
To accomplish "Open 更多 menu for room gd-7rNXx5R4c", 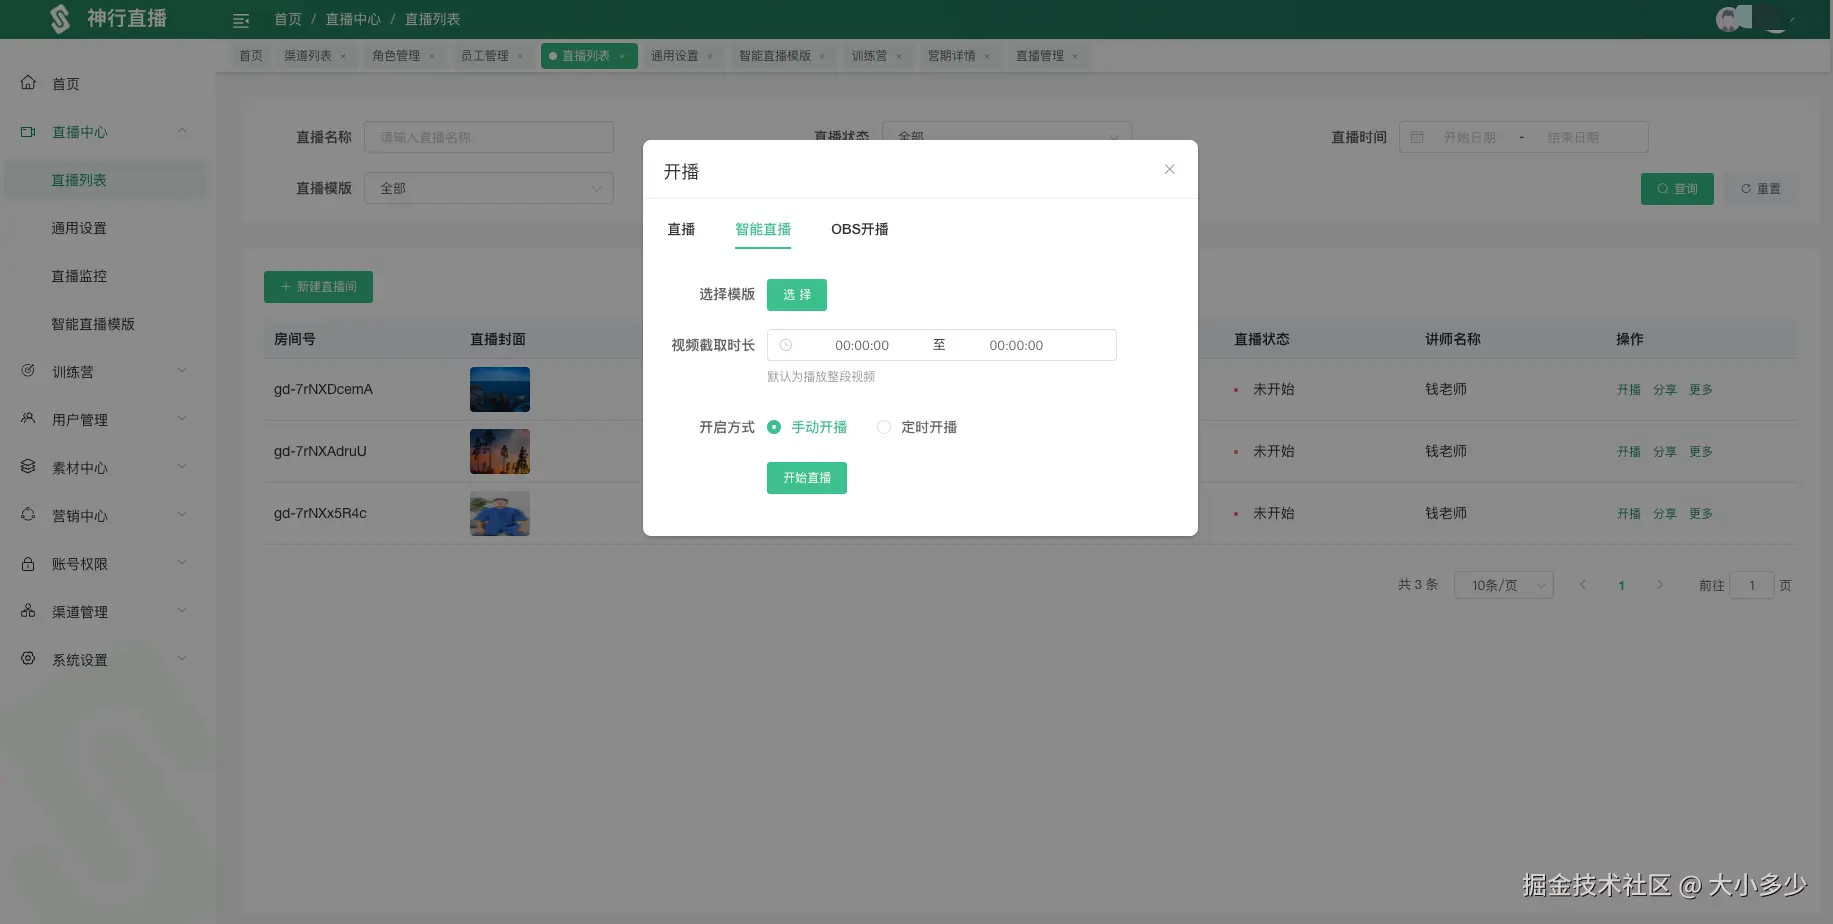I will (1701, 514).
